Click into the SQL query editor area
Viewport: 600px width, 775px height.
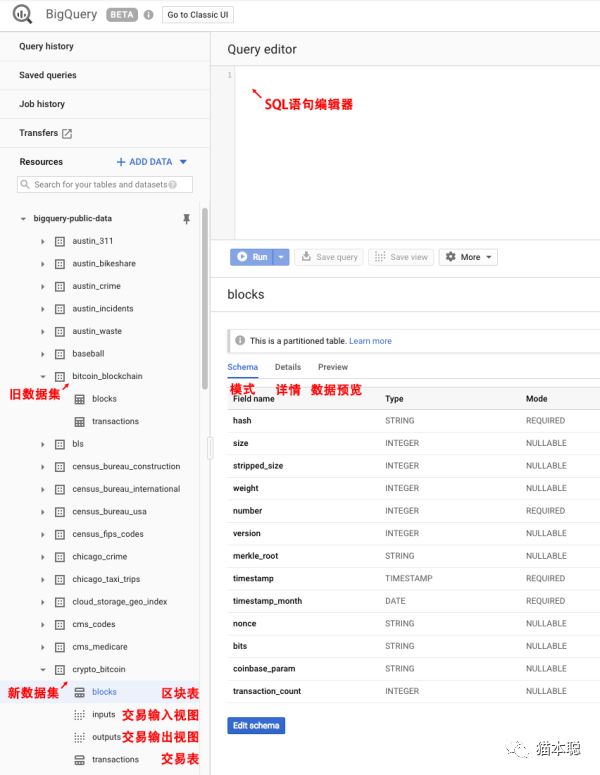(417, 153)
